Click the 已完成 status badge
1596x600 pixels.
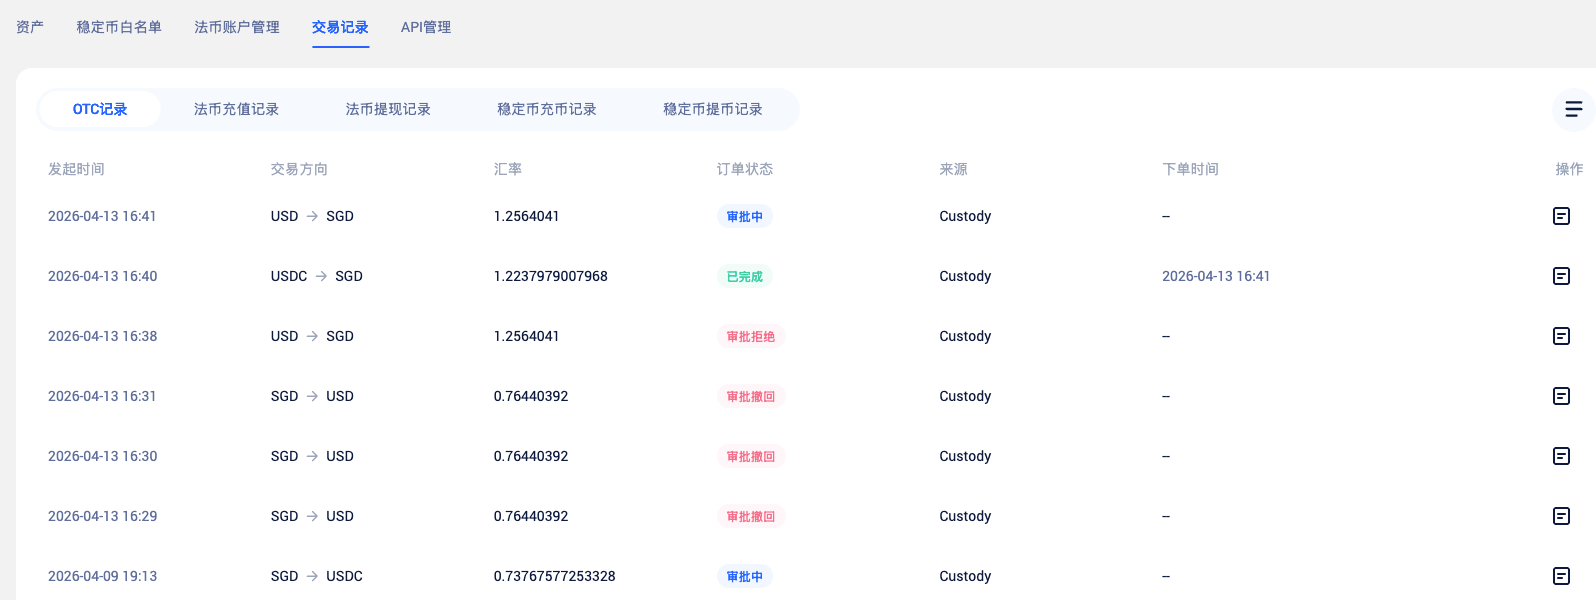click(x=744, y=276)
